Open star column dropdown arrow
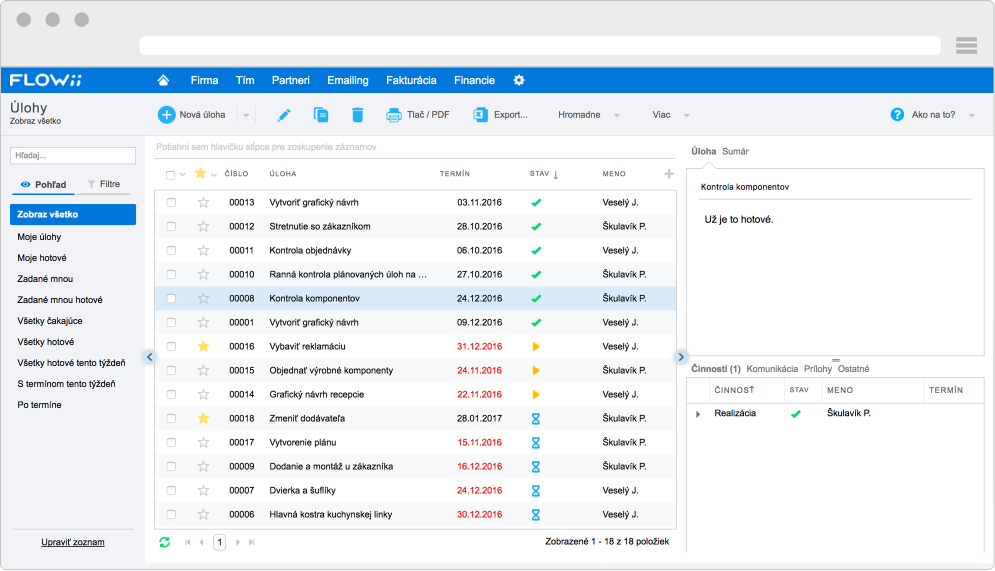The image size is (995, 571). pyautogui.click(x=214, y=175)
